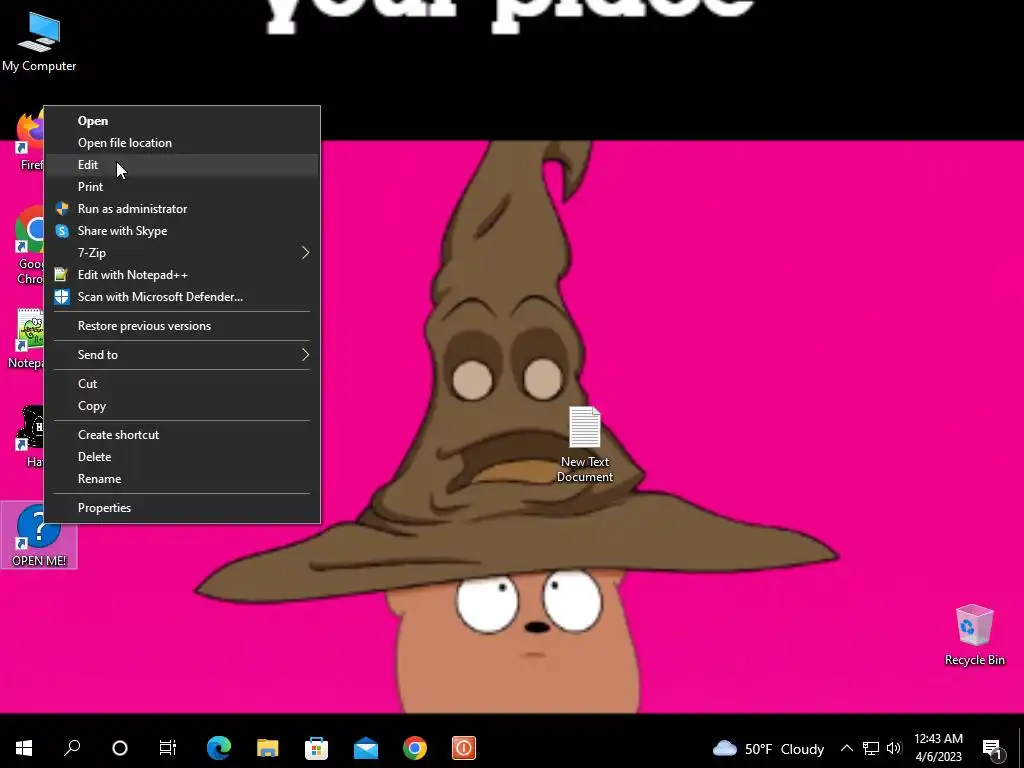1024x768 pixels.
Task: Open the Recycle Bin icon
Action: 974,635
